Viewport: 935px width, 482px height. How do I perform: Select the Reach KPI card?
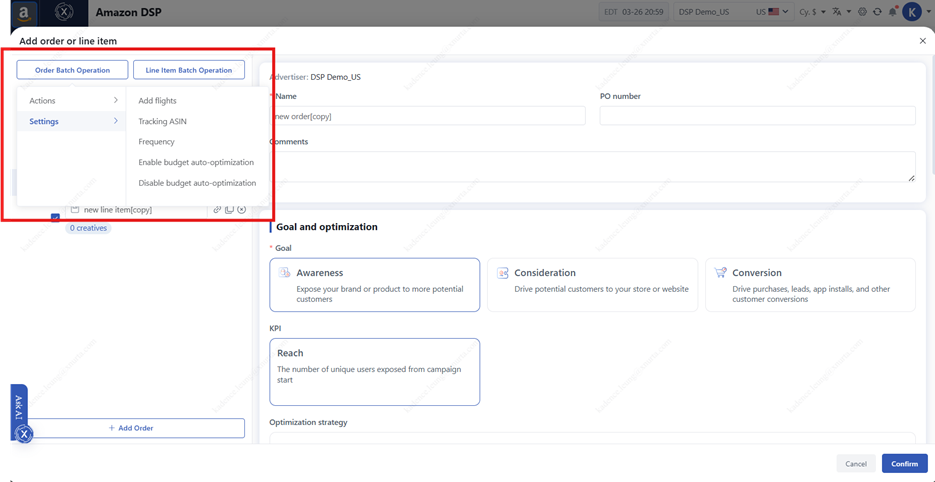[x=374, y=372]
